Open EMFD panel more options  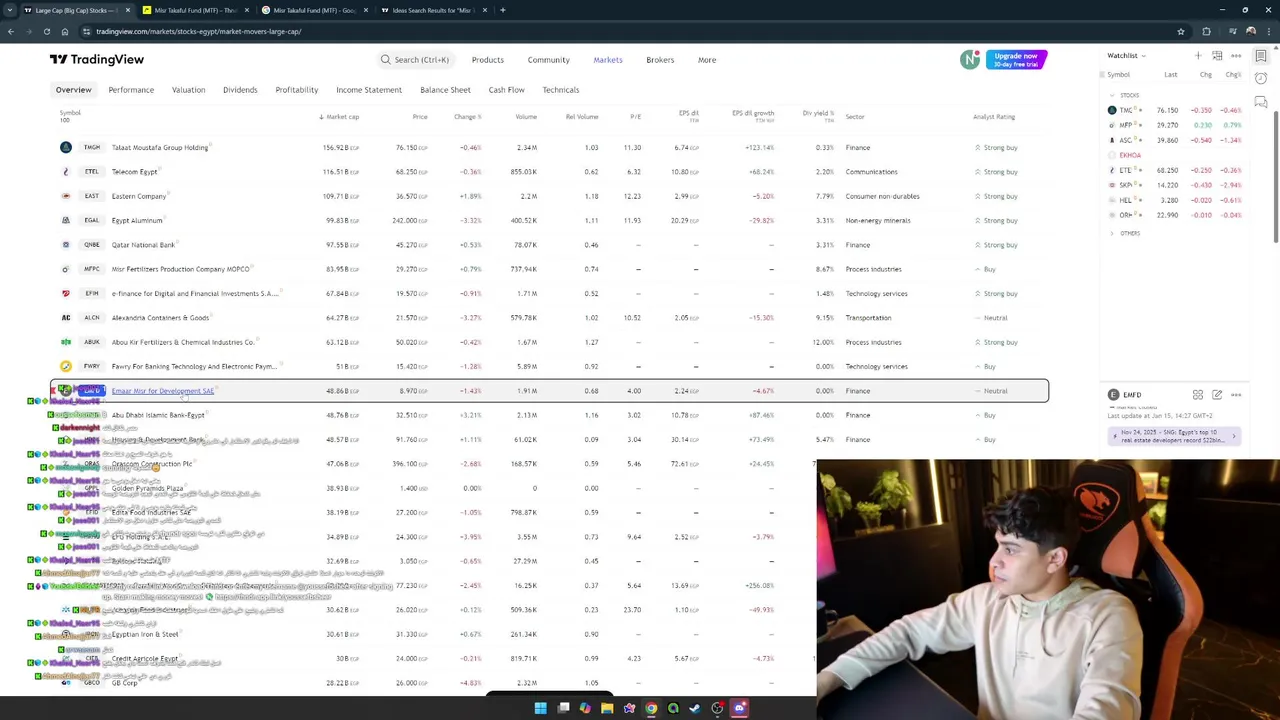pyautogui.click(x=1236, y=395)
